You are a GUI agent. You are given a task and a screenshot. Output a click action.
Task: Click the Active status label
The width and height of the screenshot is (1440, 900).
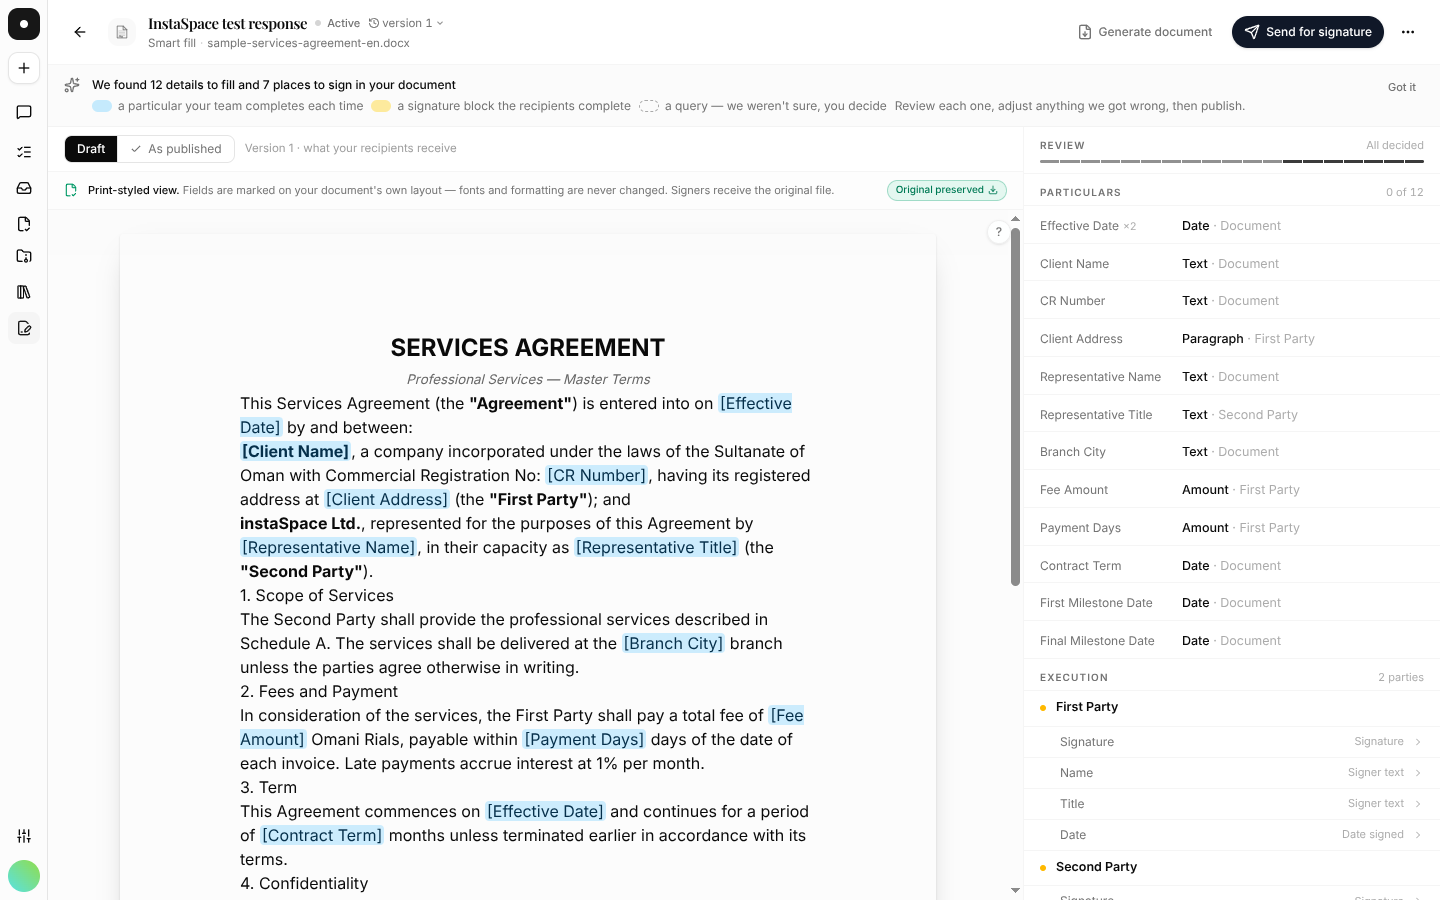[x=343, y=23]
